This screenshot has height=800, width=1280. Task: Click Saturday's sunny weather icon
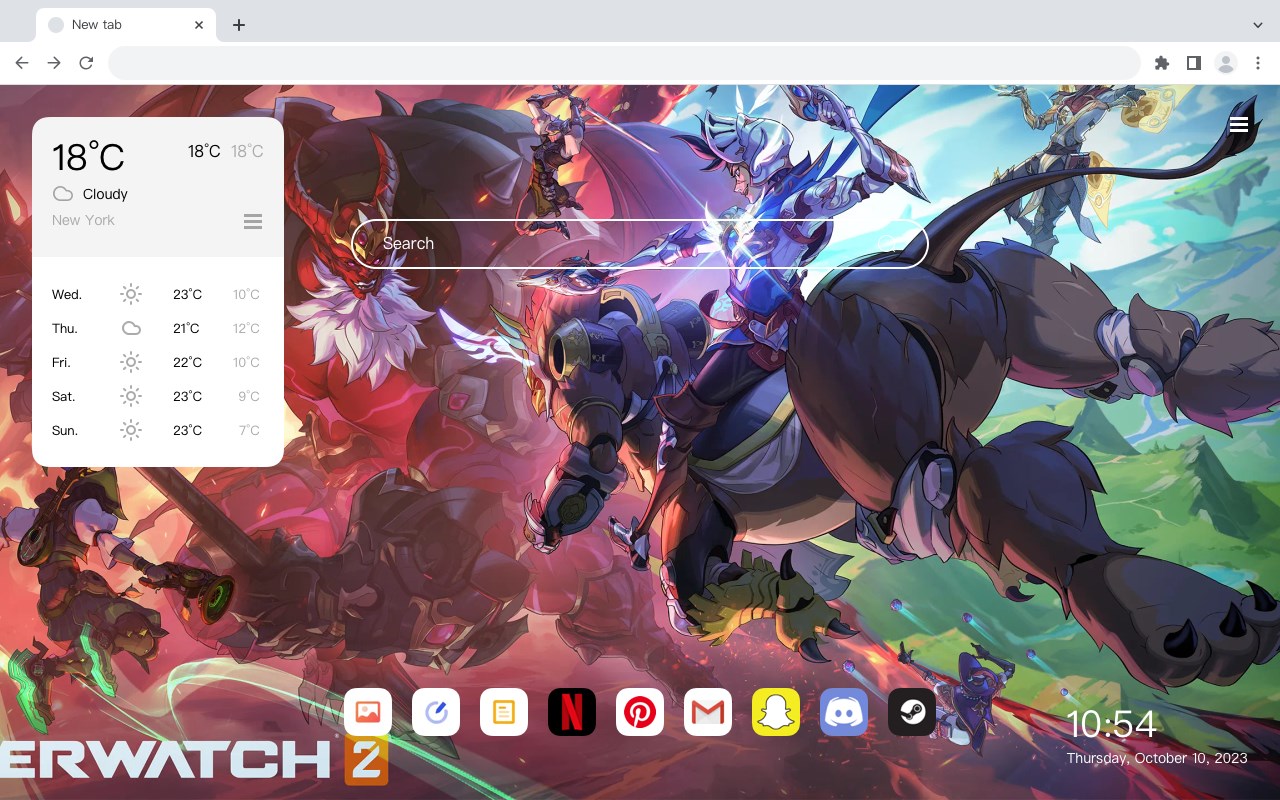[131, 396]
